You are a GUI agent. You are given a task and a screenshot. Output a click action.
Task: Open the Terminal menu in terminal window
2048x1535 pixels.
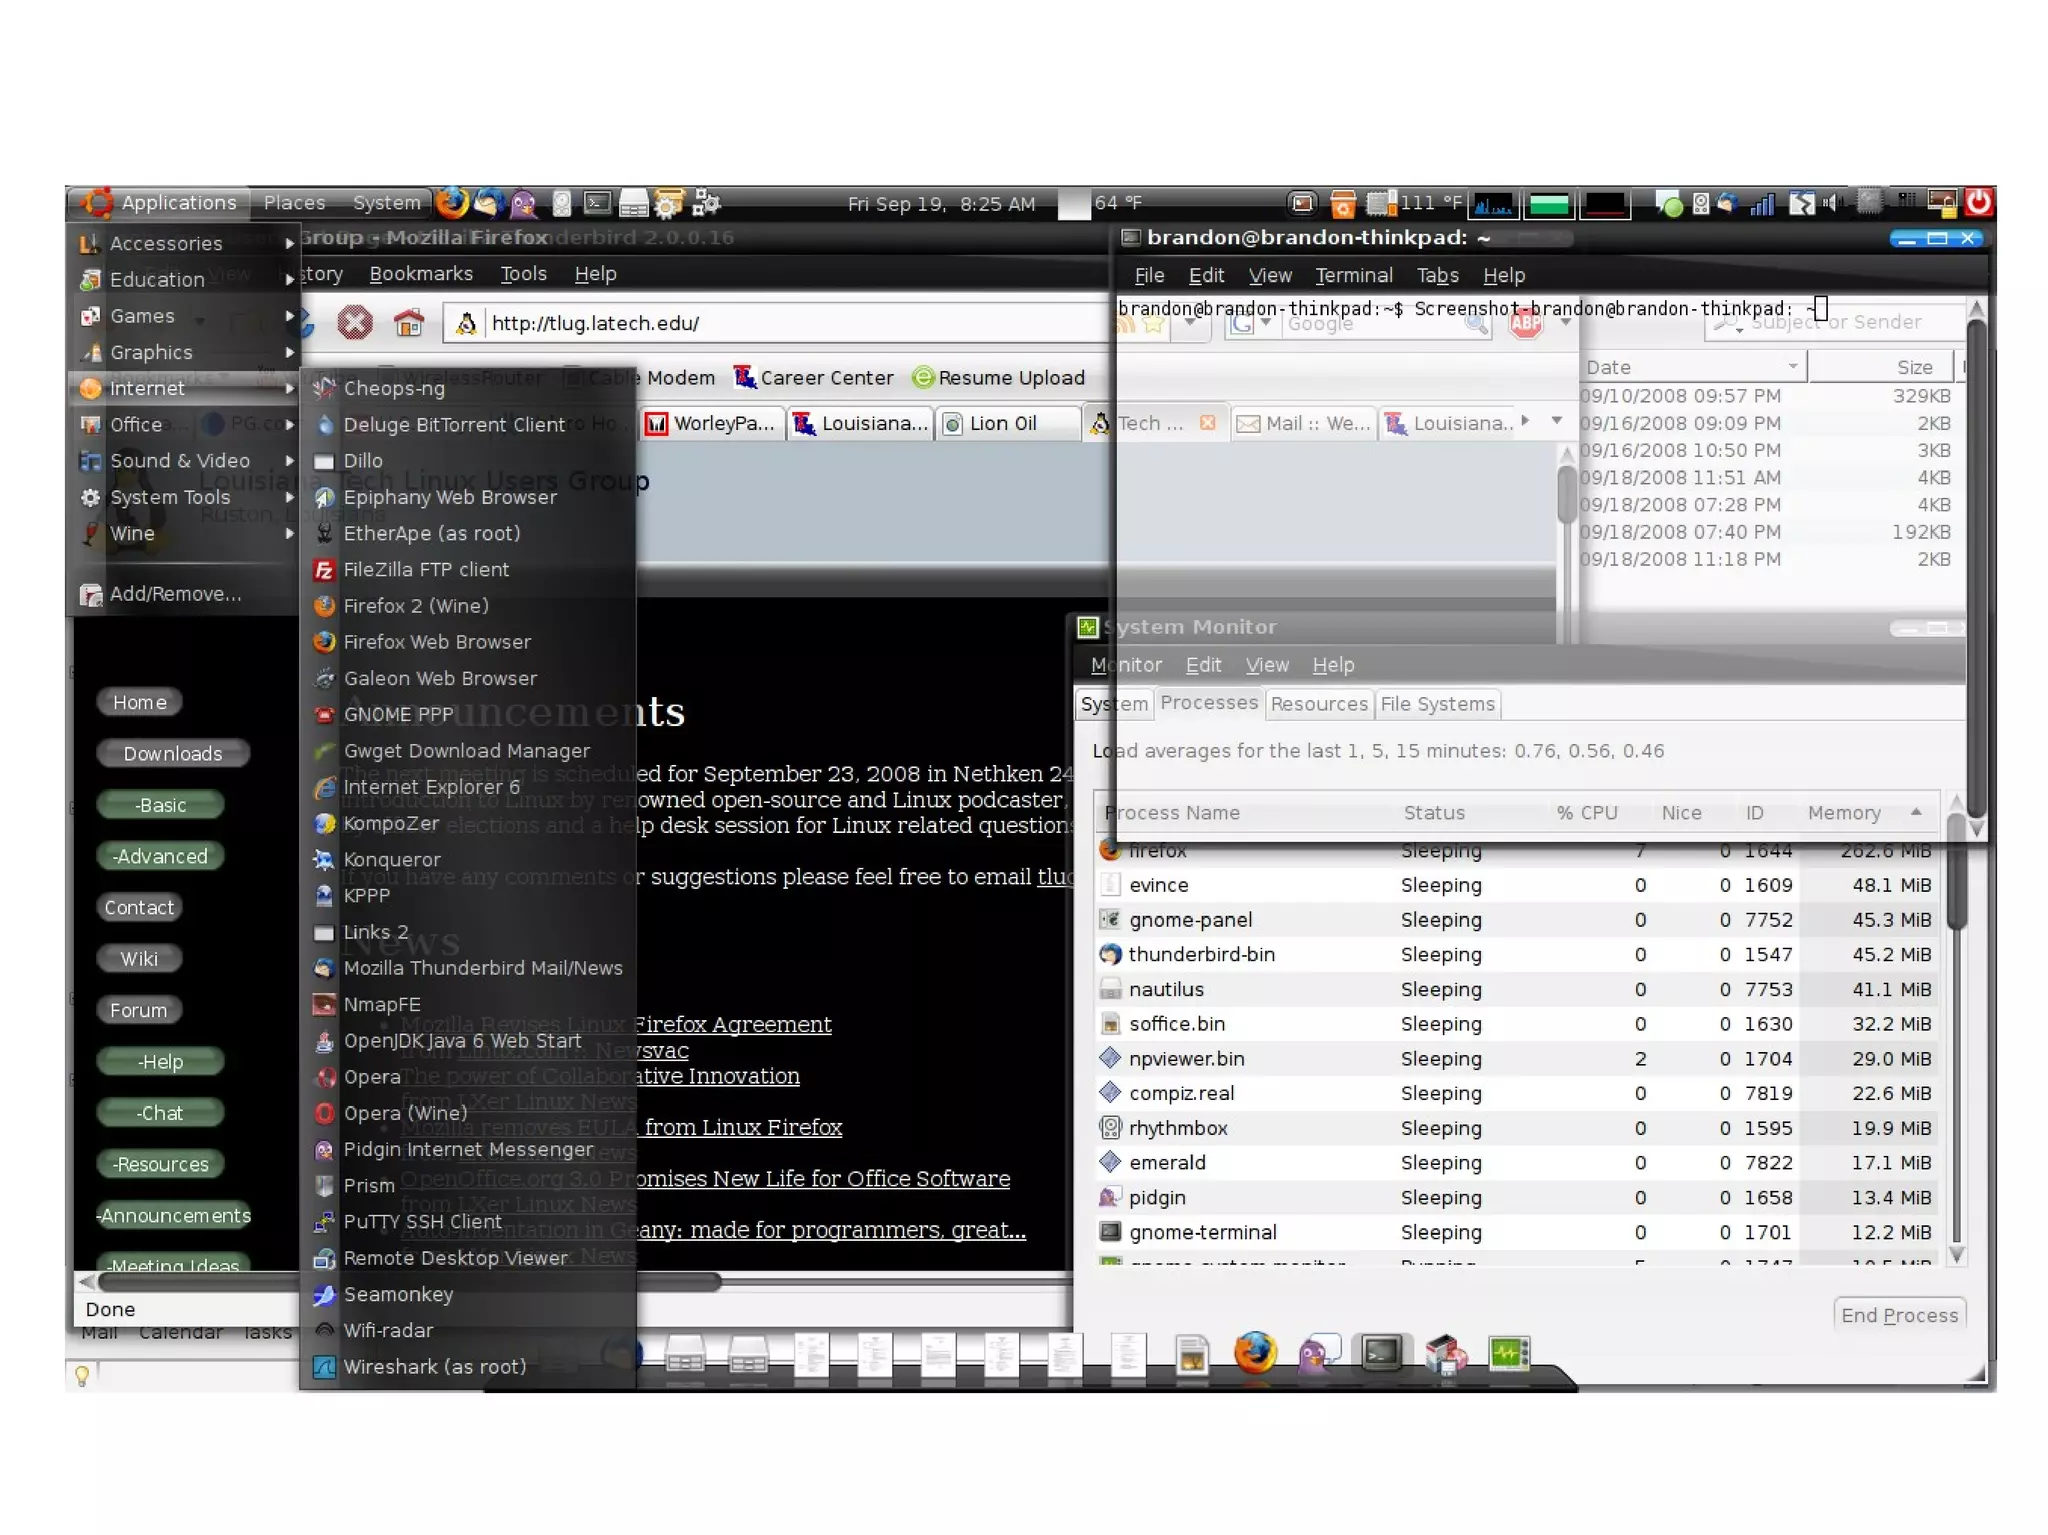coord(1353,275)
